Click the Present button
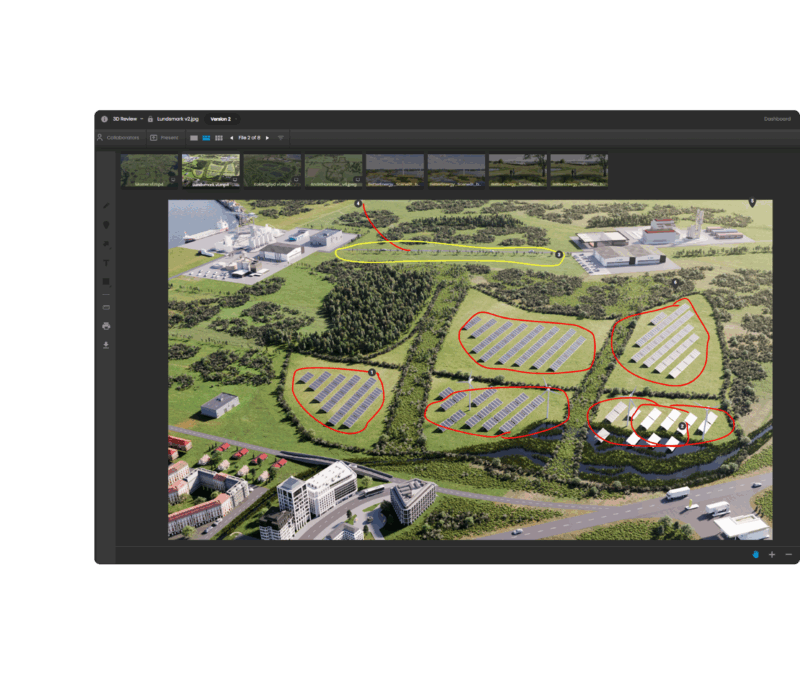This screenshot has width=800, height=674. [164, 138]
